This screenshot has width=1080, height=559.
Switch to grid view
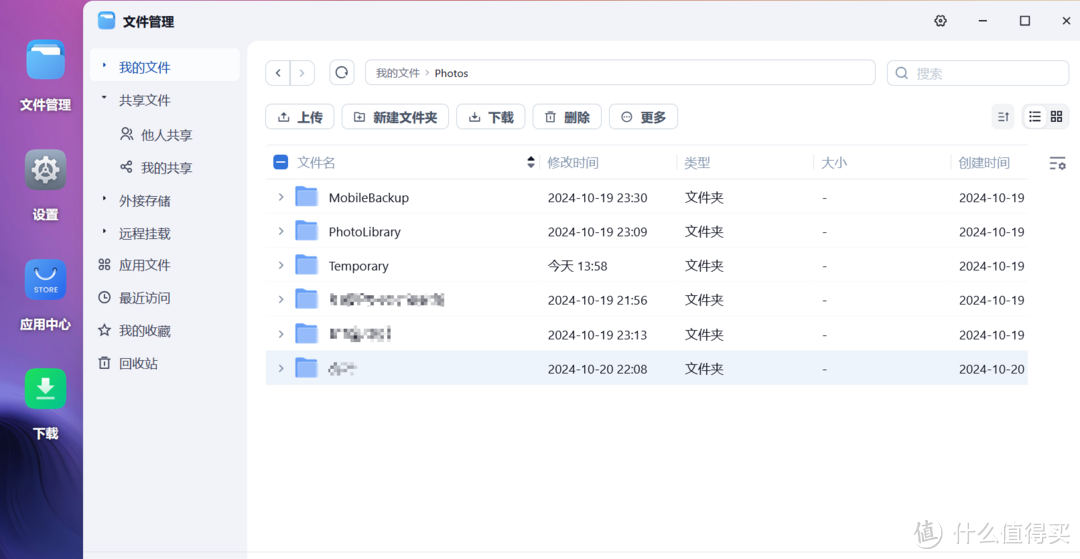(1056, 117)
